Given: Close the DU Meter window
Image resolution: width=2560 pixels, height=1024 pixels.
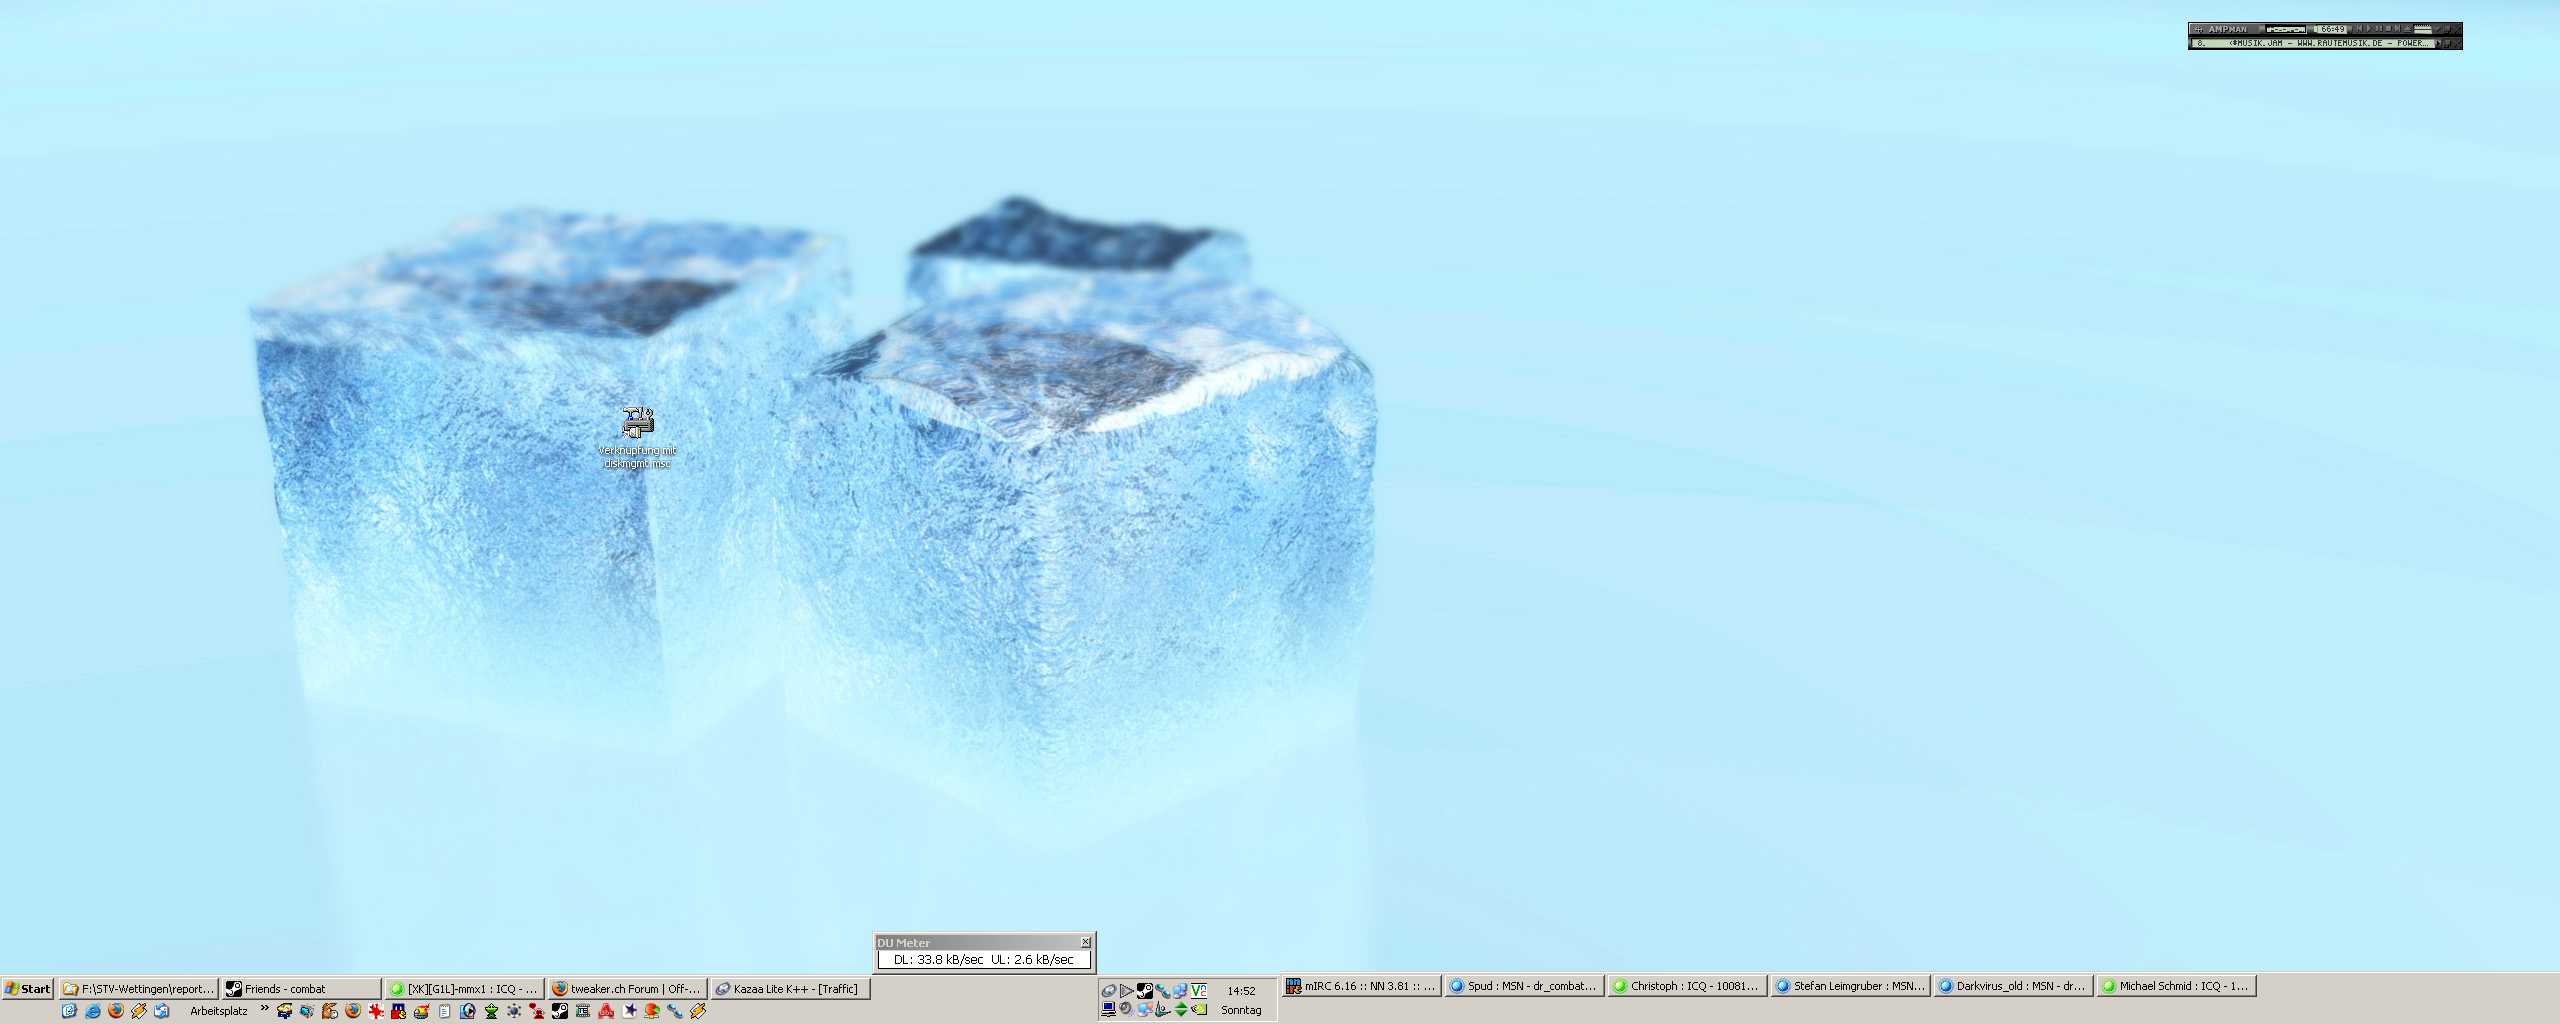Looking at the screenshot, I should point(1085,942).
